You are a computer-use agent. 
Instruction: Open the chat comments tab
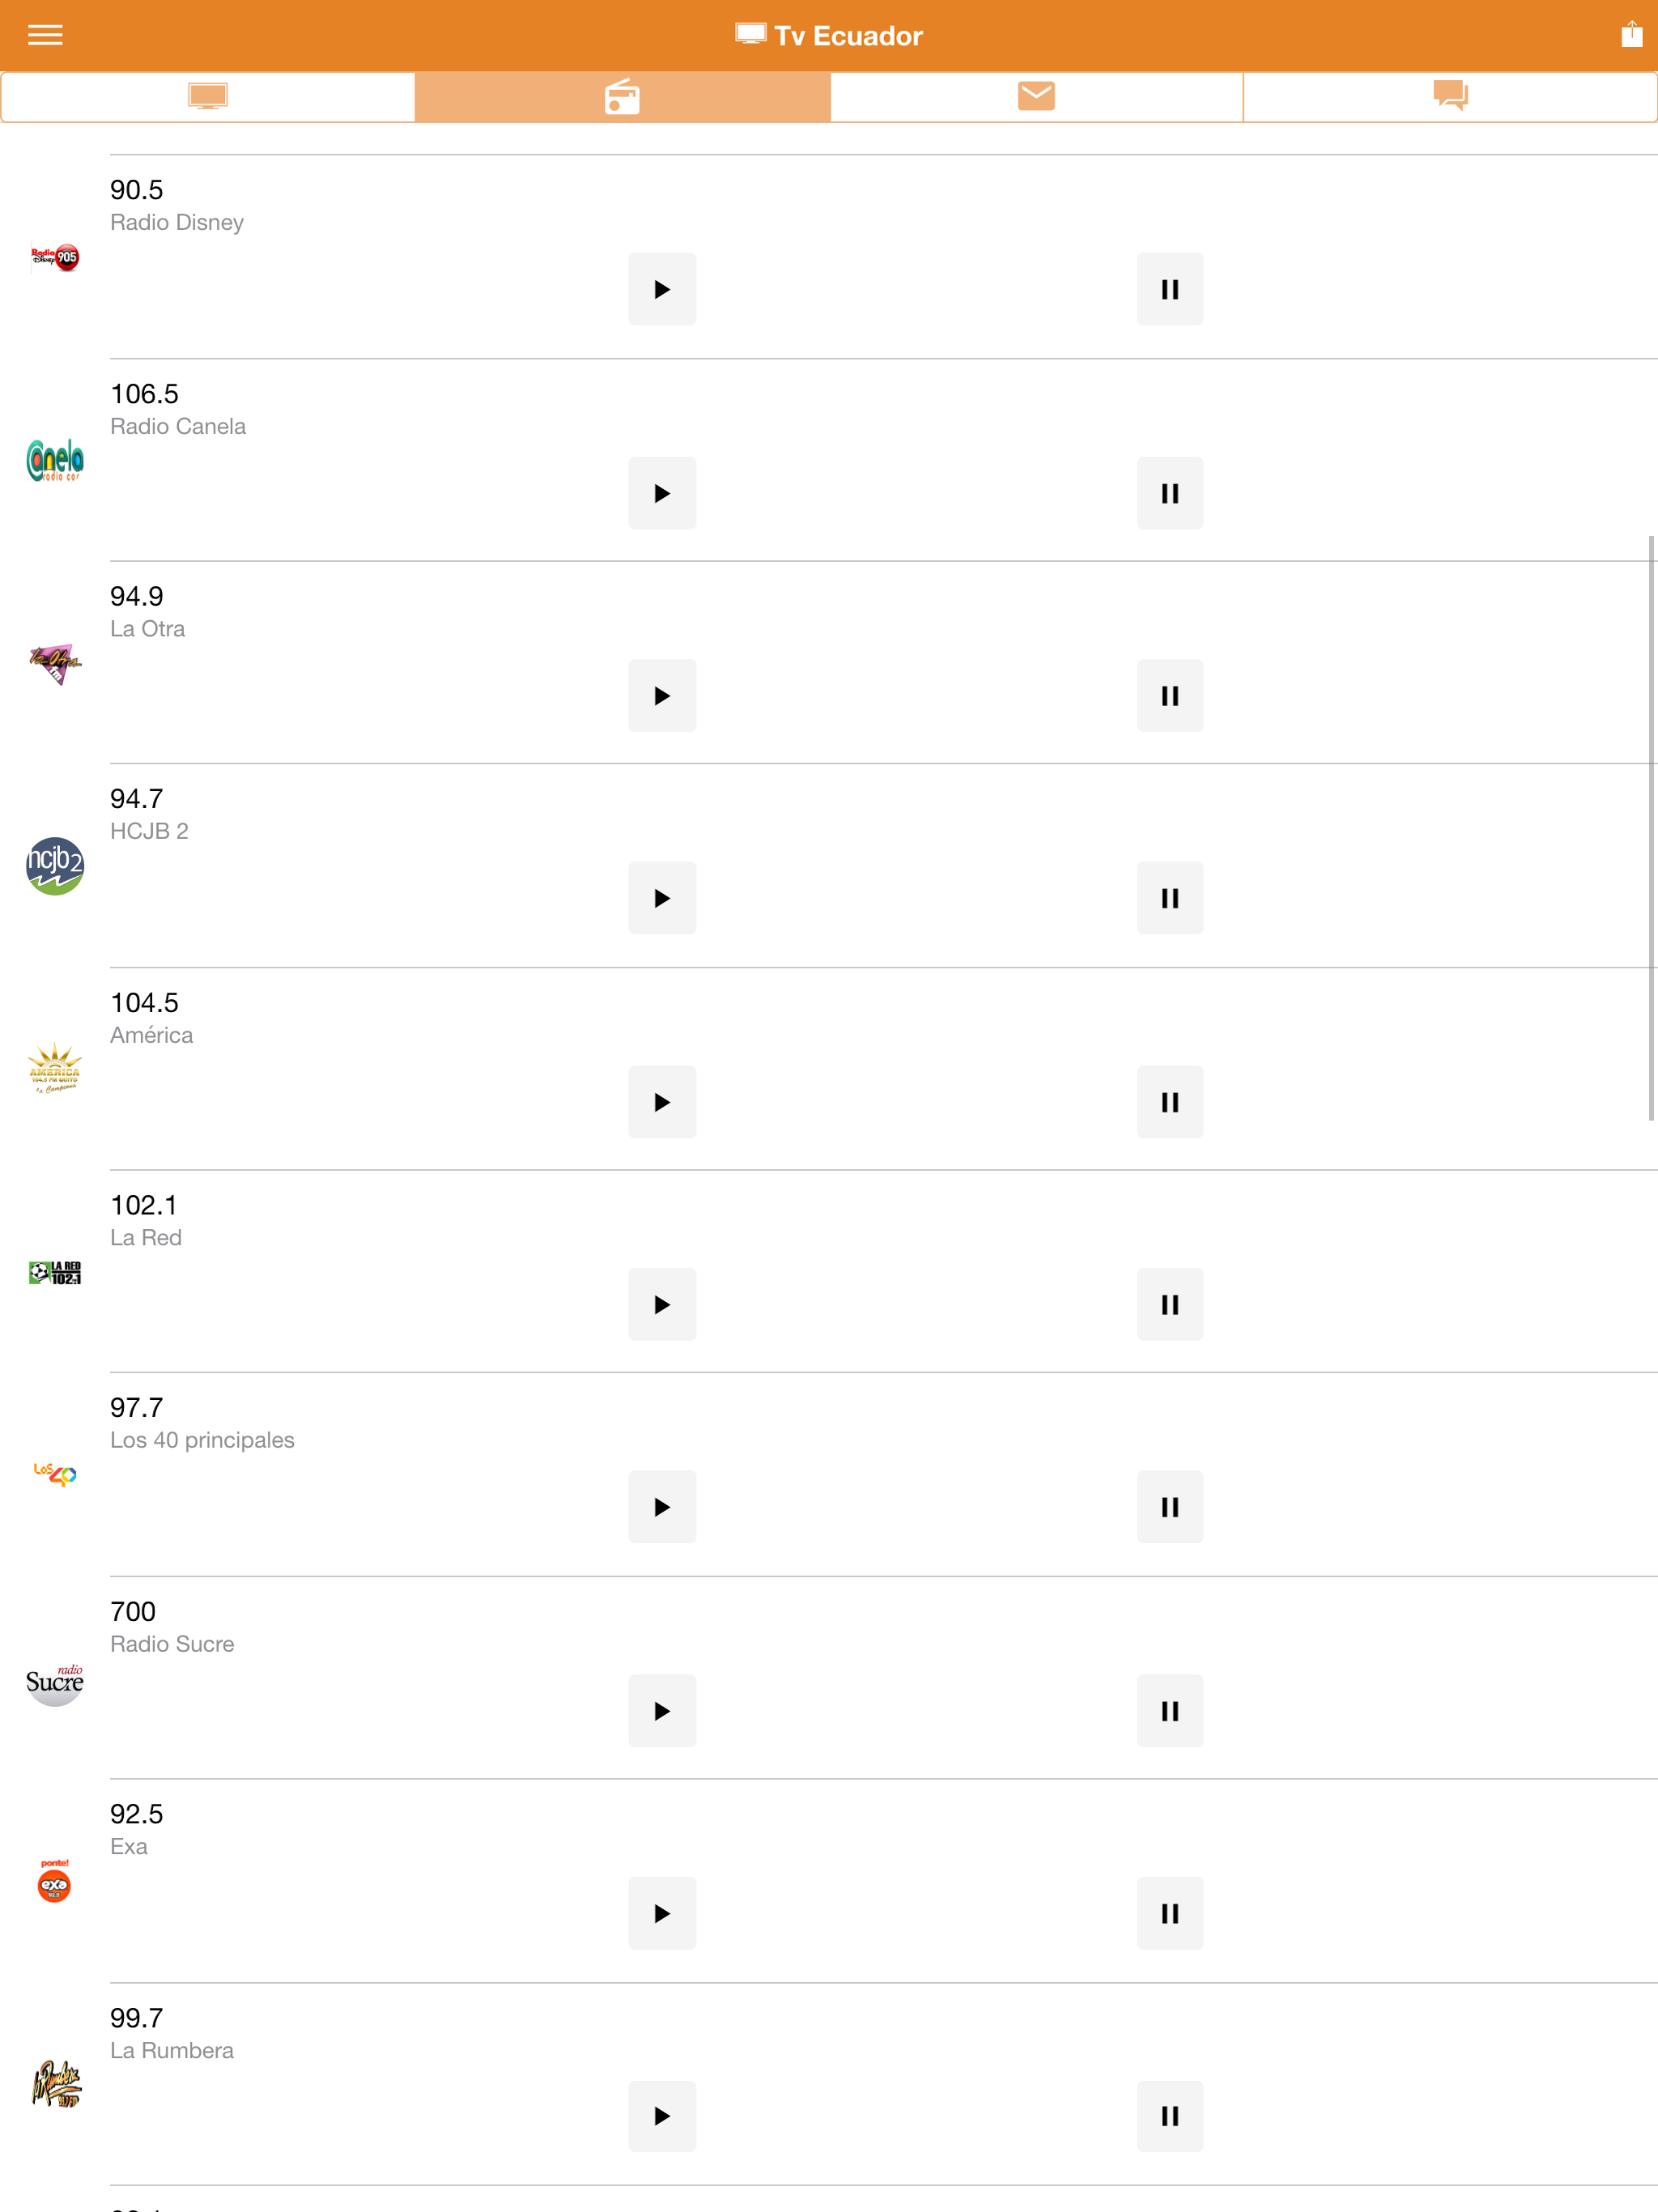click(x=1450, y=97)
